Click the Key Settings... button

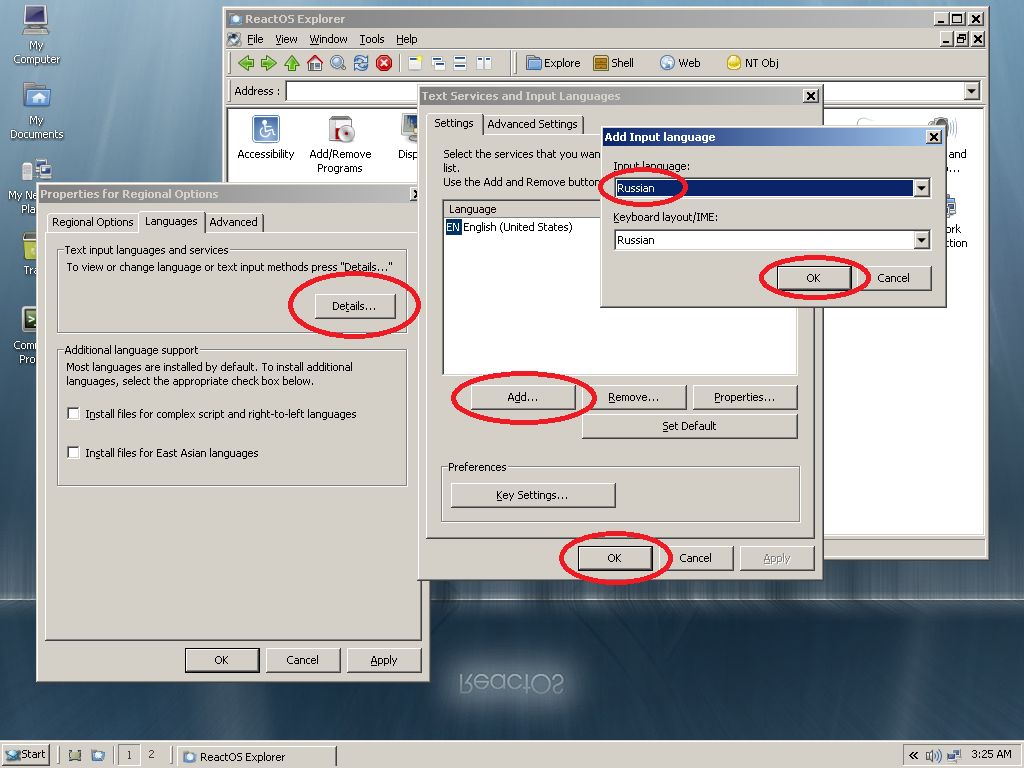point(533,495)
